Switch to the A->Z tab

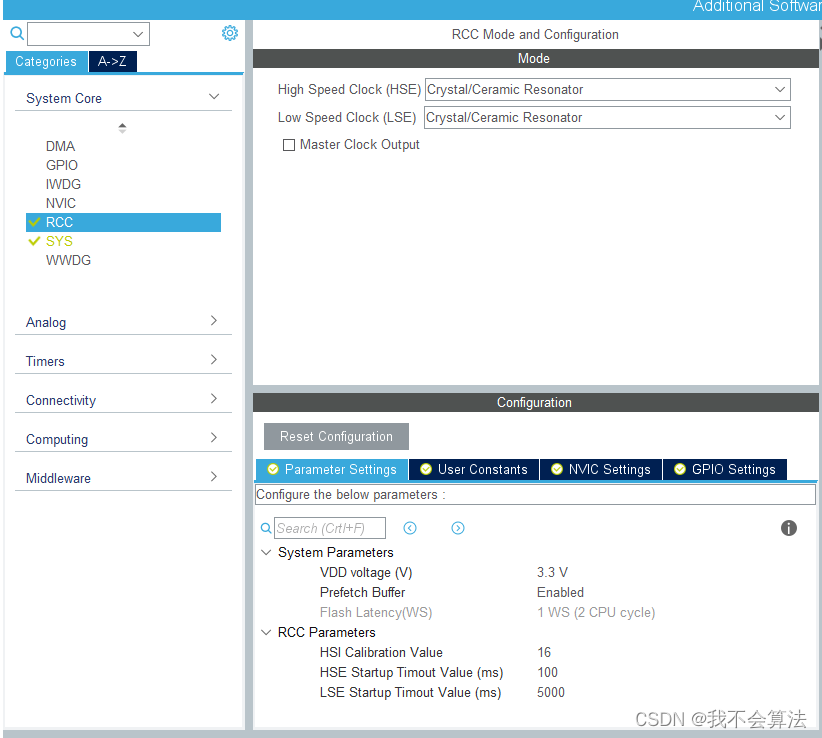tap(112, 61)
